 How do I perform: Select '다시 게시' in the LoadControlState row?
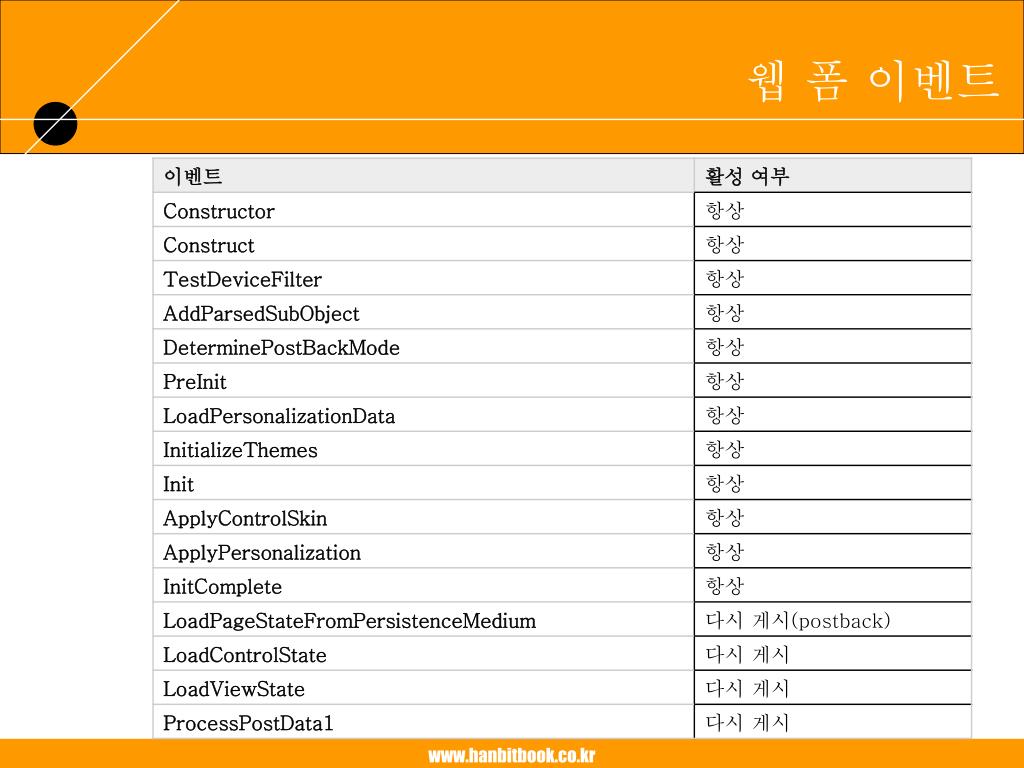(748, 654)
